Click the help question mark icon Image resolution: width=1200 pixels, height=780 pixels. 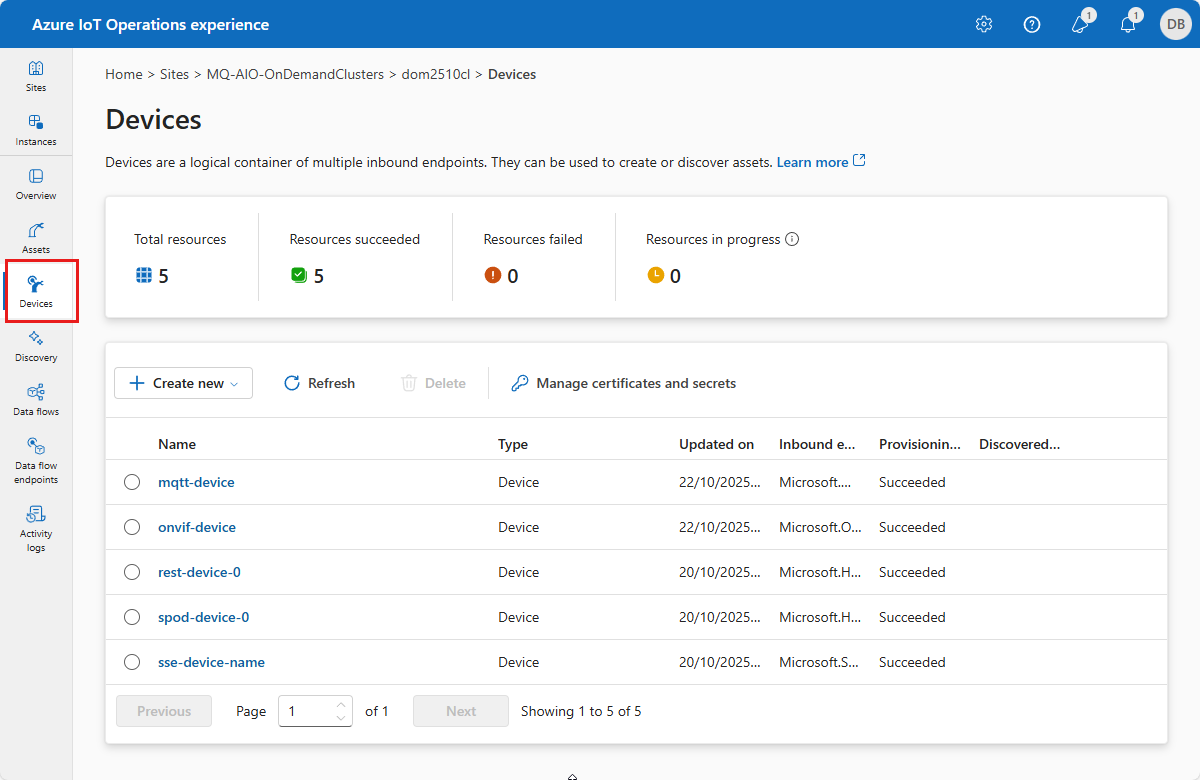pyautogui.click(x=1032, y=25)
